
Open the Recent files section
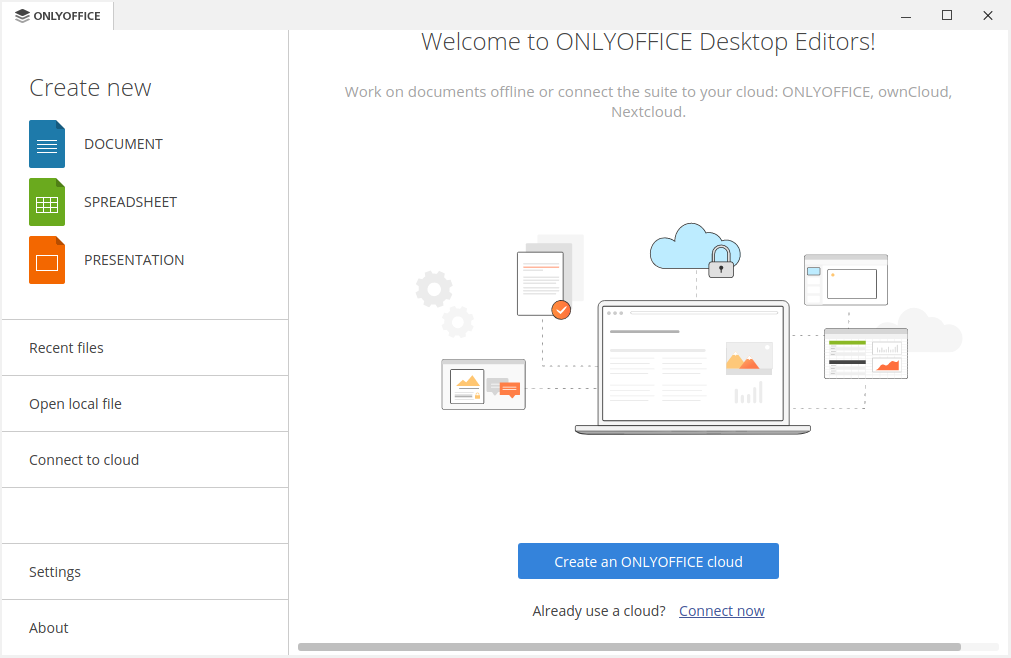pyautogui.click(x=145, y=348)
